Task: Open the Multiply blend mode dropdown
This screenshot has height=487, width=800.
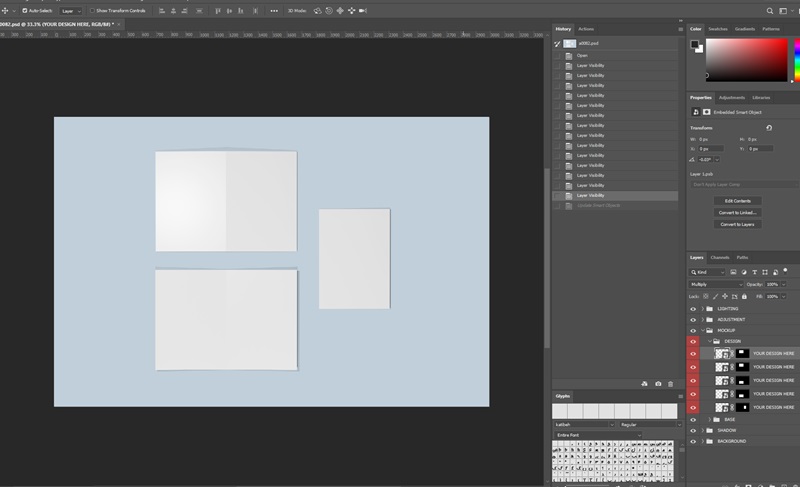Action: (x=716, y=284)
